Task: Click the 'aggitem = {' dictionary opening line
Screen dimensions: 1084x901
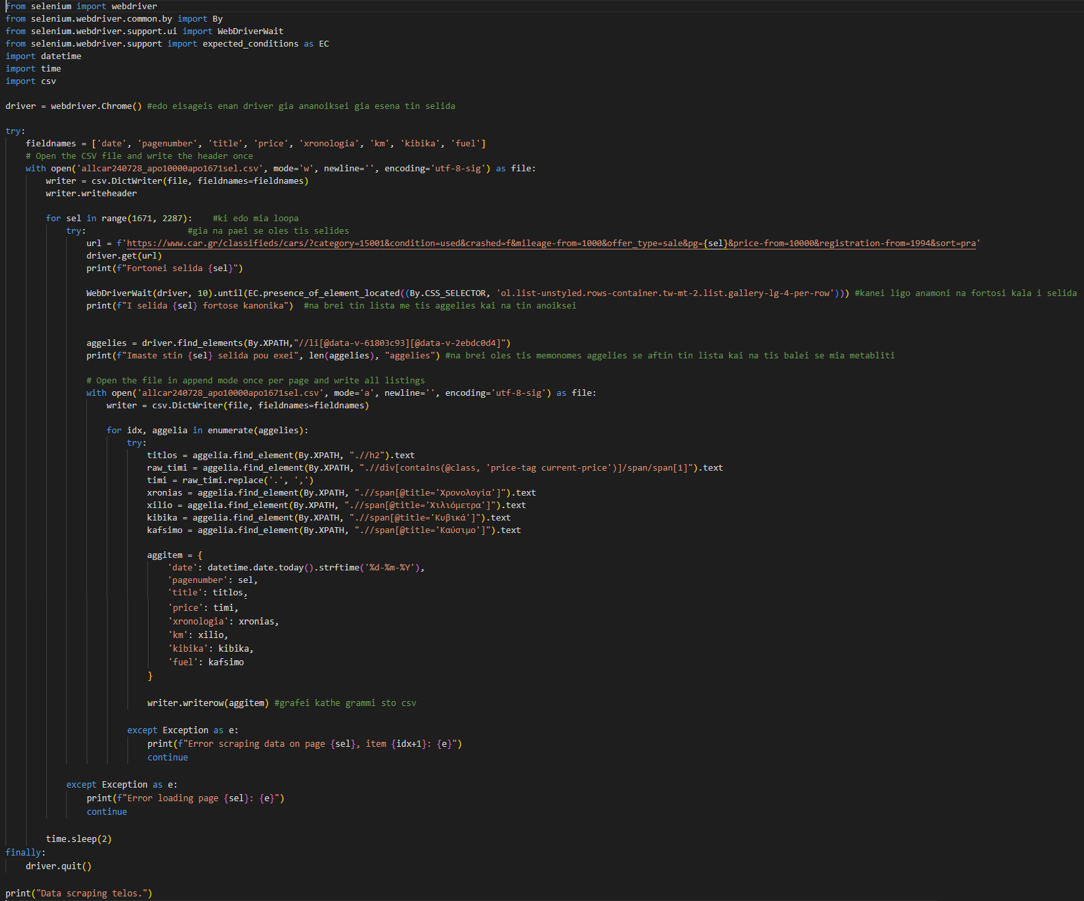Action: pos(175,555)
